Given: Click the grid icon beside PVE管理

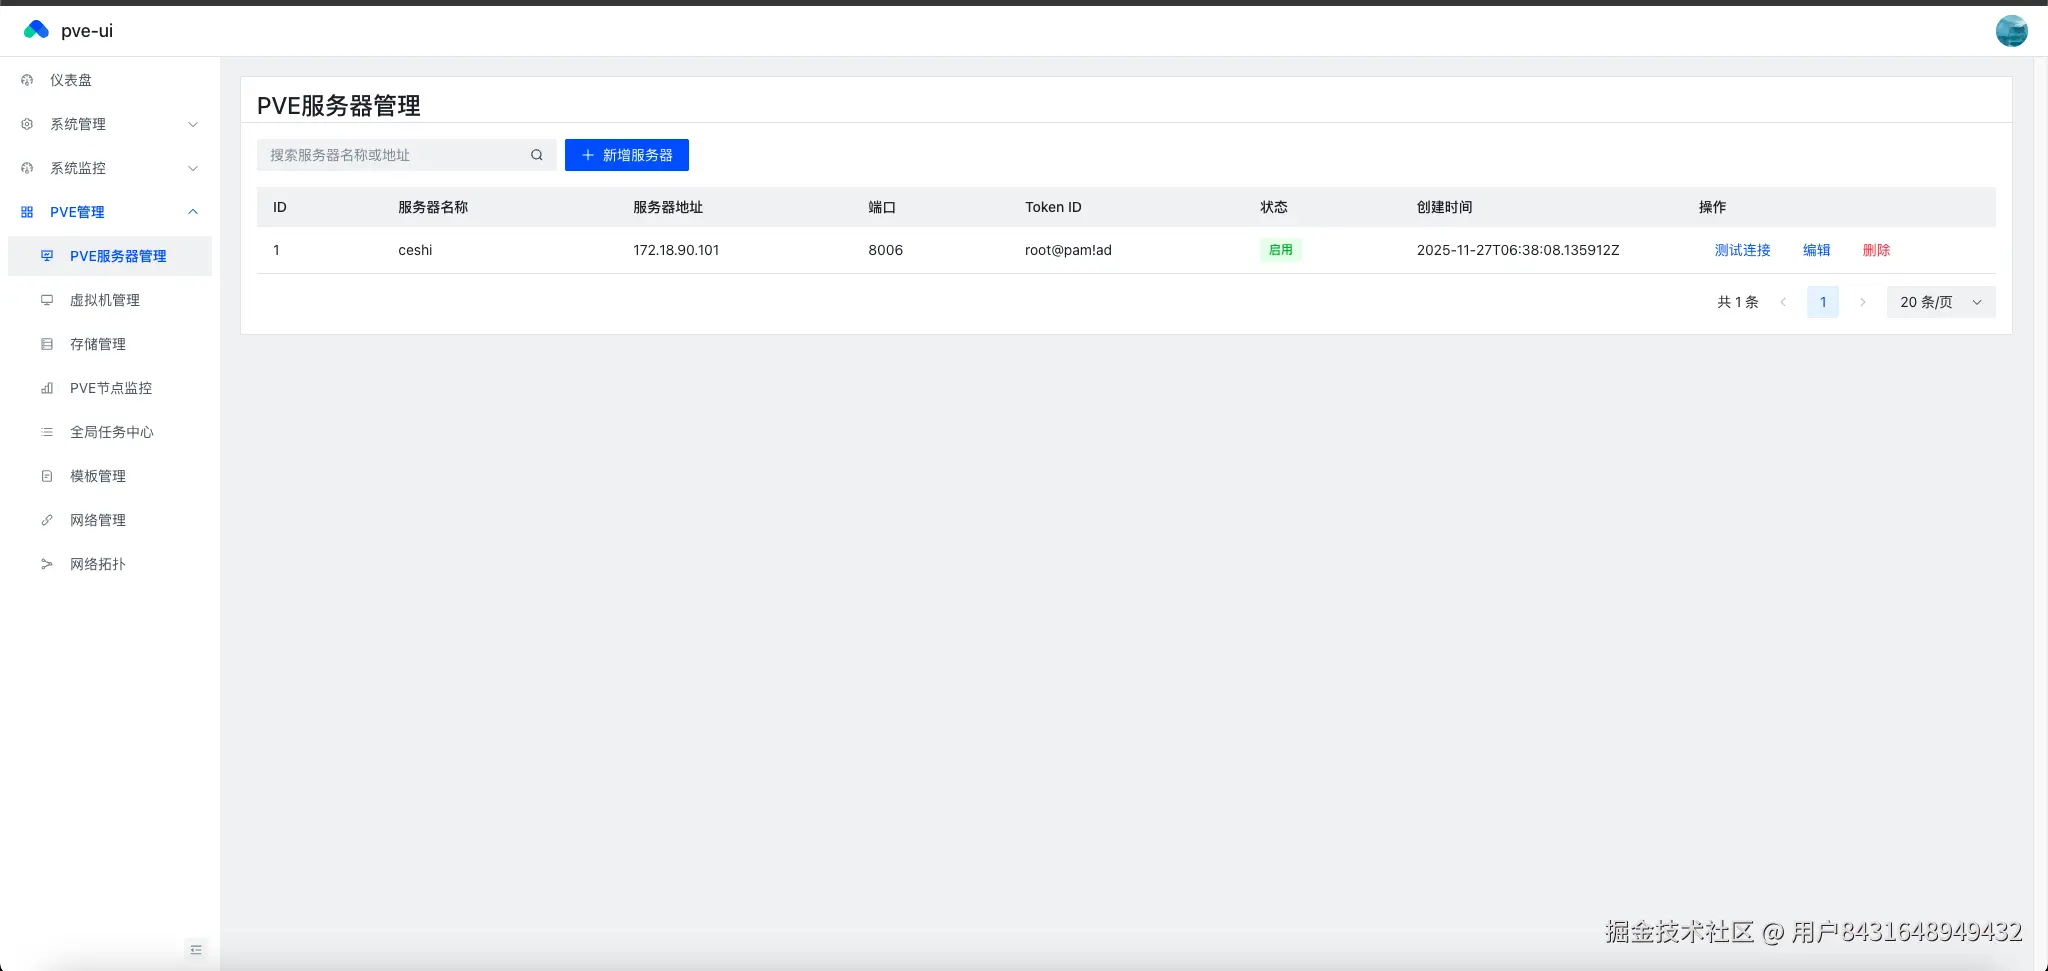Looking at the screenshot, I should [x=27, y=212].
